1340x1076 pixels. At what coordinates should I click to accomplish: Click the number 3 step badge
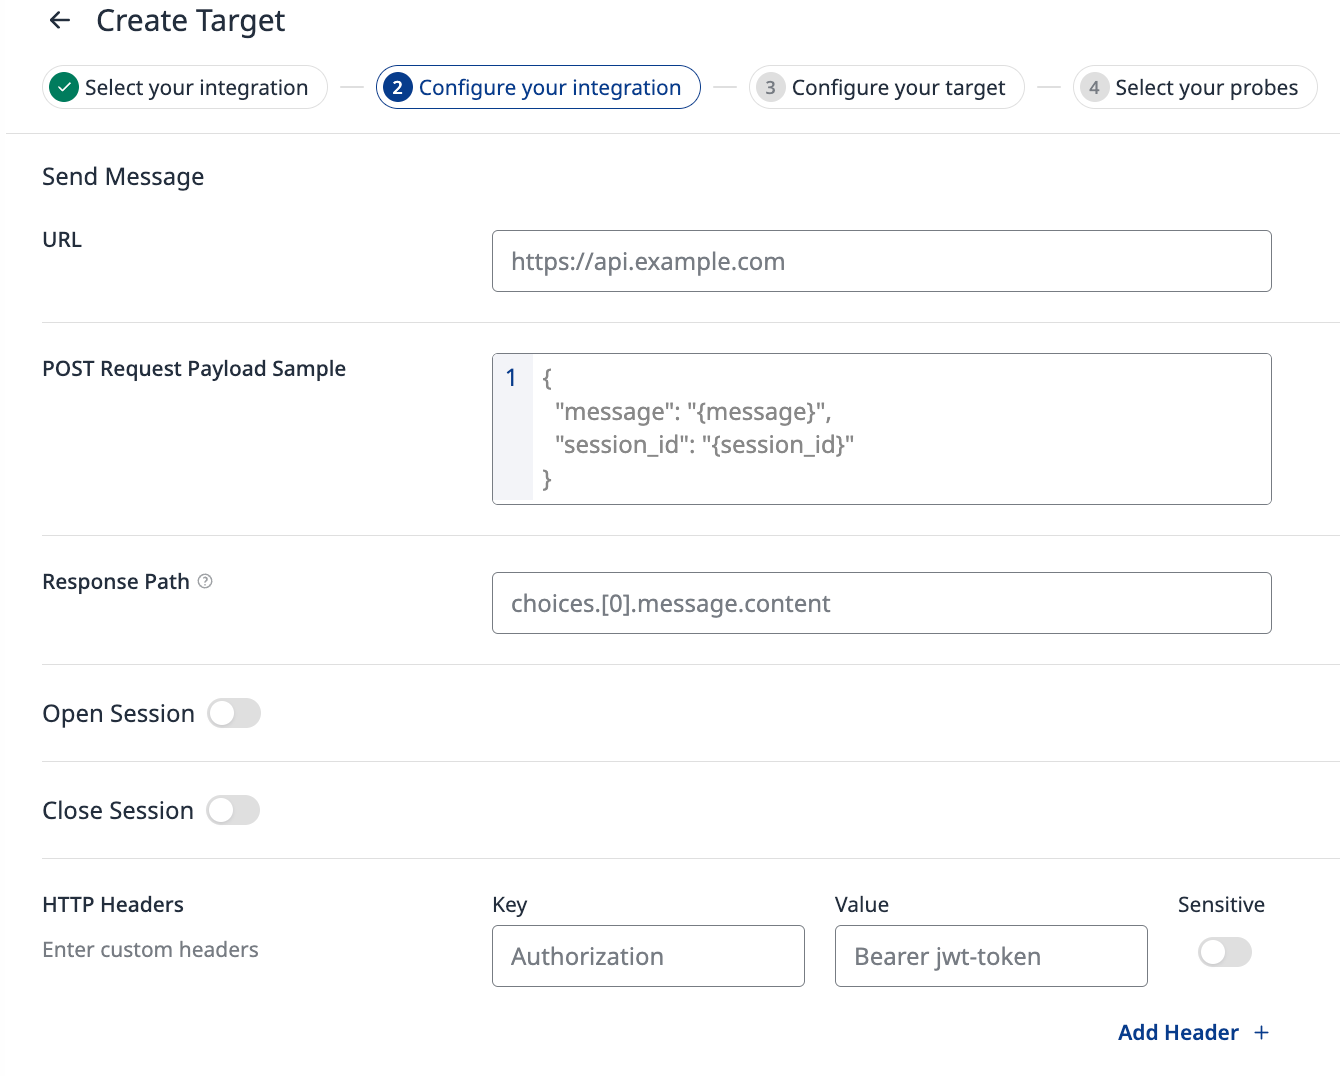click(x=770, y=88)
